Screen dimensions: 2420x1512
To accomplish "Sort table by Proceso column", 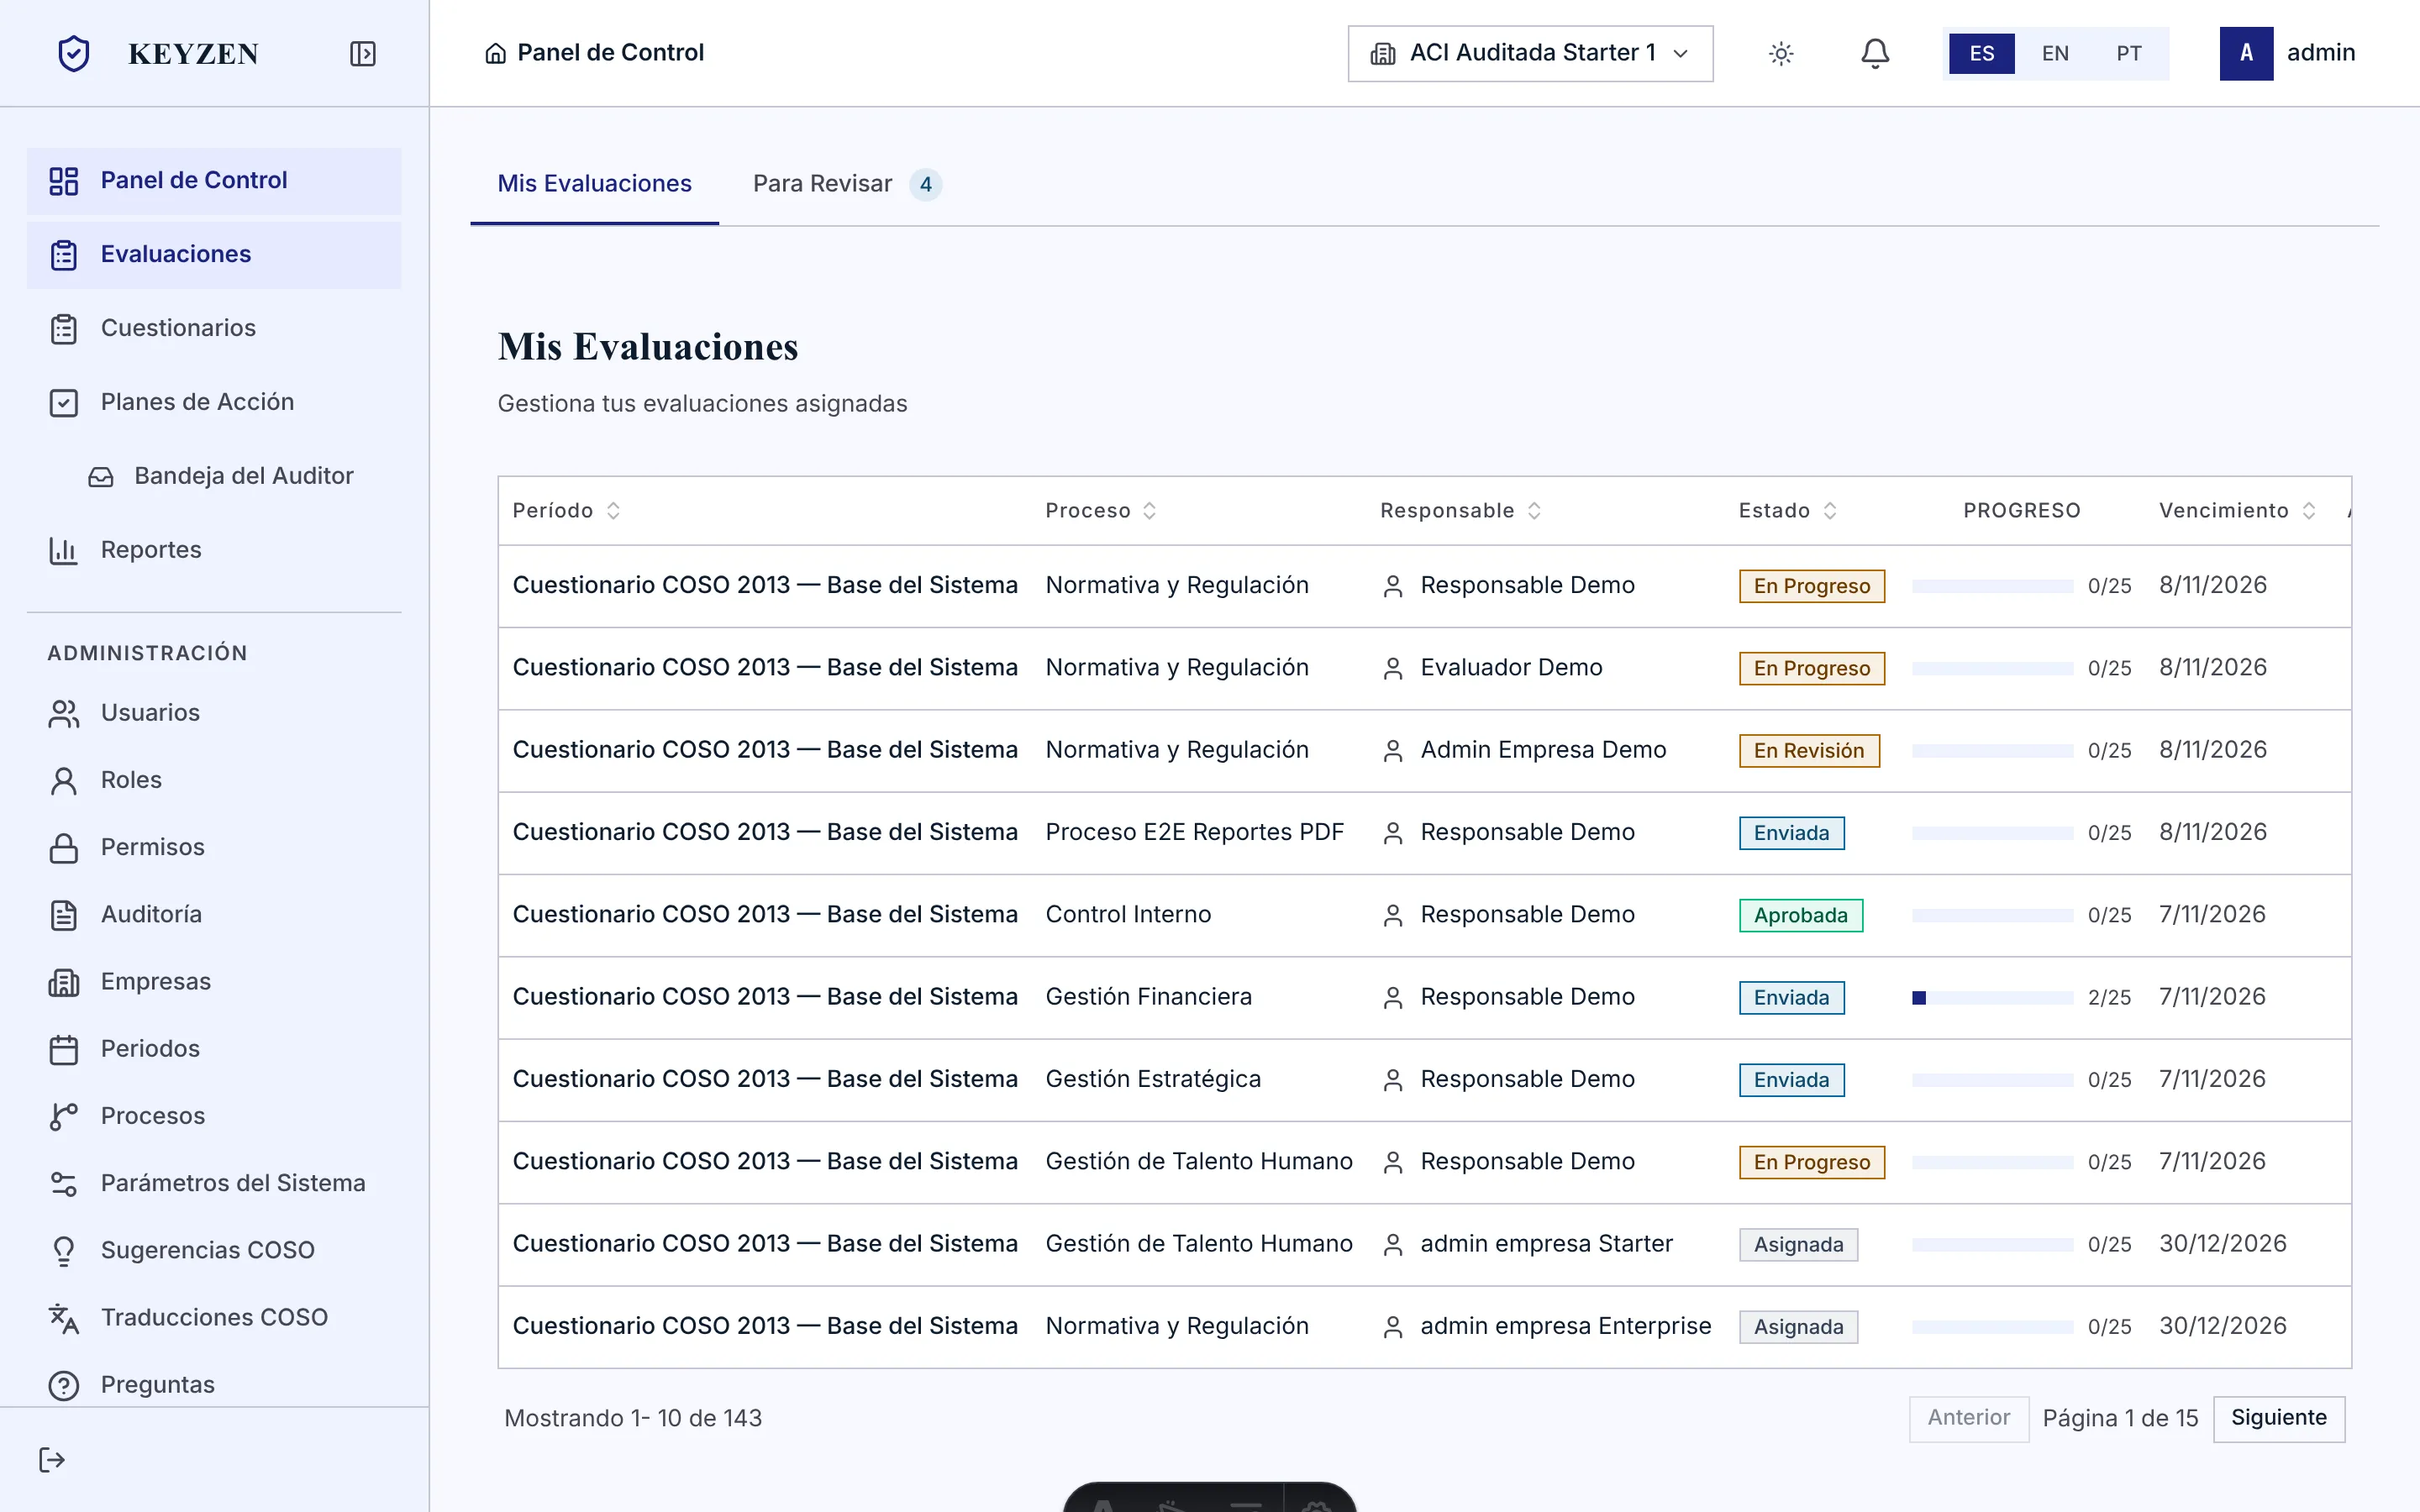I will [x=1101, y=511].
